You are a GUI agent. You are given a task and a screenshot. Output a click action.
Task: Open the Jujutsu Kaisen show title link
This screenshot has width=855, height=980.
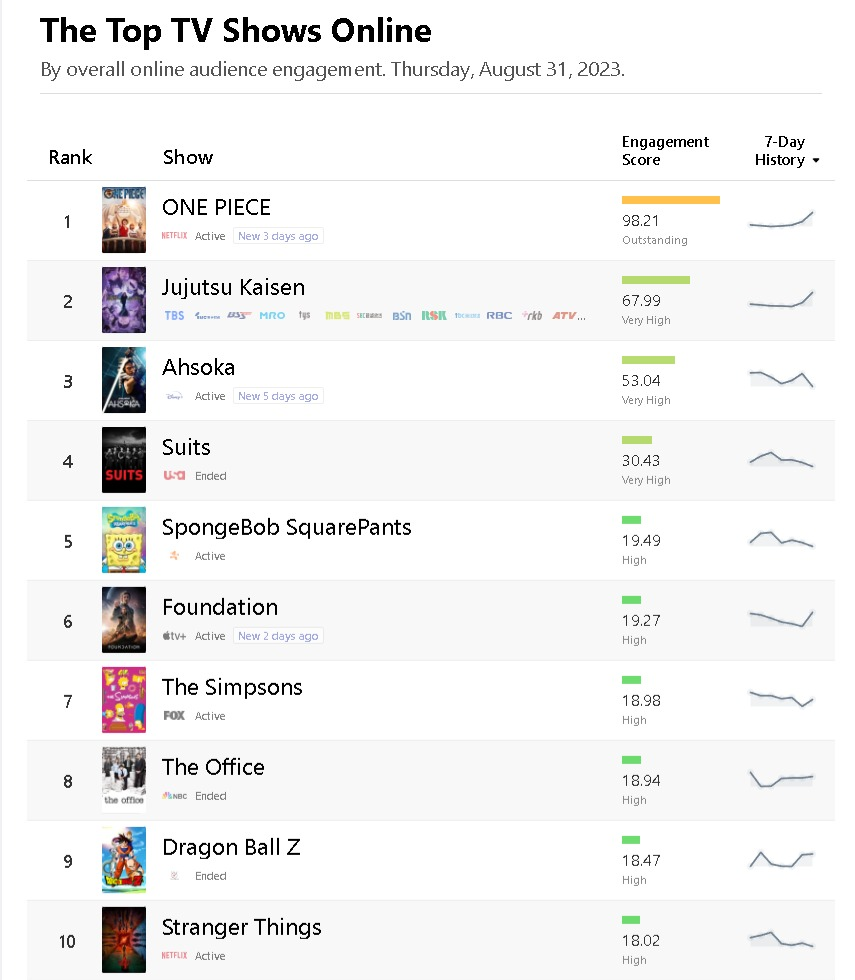tap(233, 288)
